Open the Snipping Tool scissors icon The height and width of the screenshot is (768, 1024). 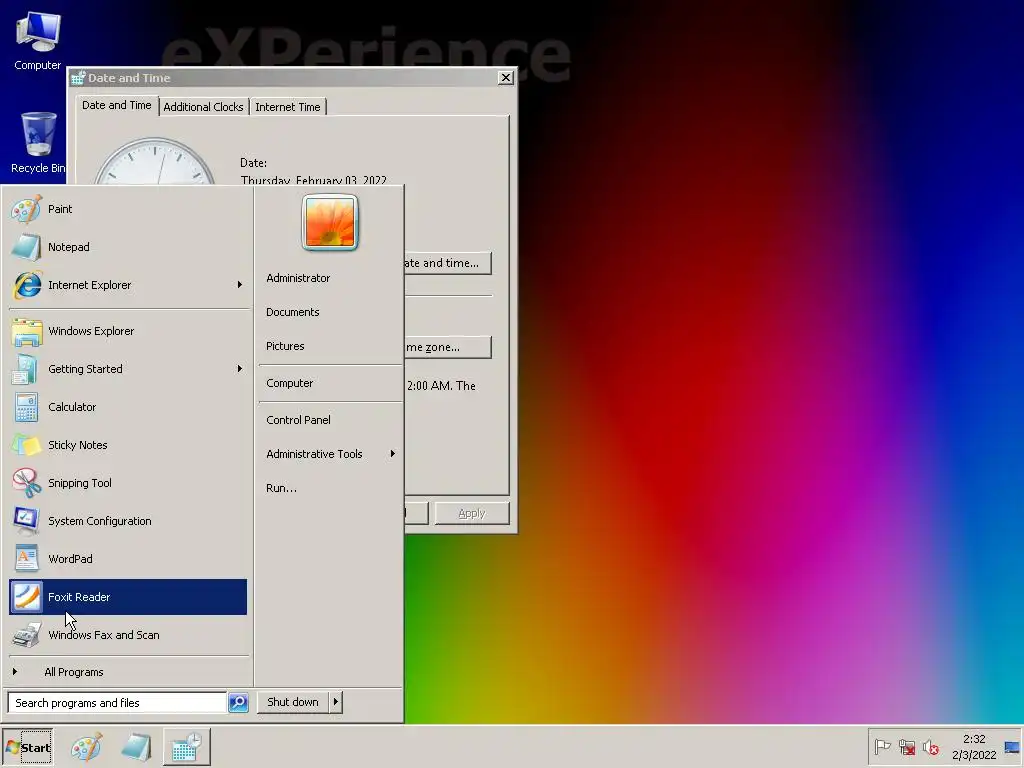26,483
